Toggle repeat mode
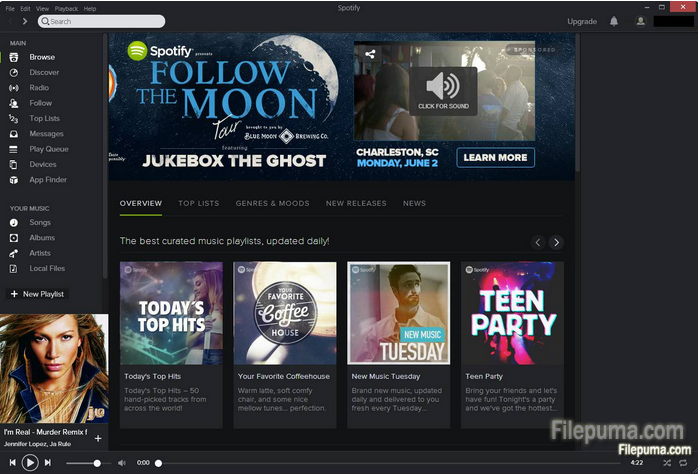The height and width of the screenshot is (475, 698). tap(685, 463)
